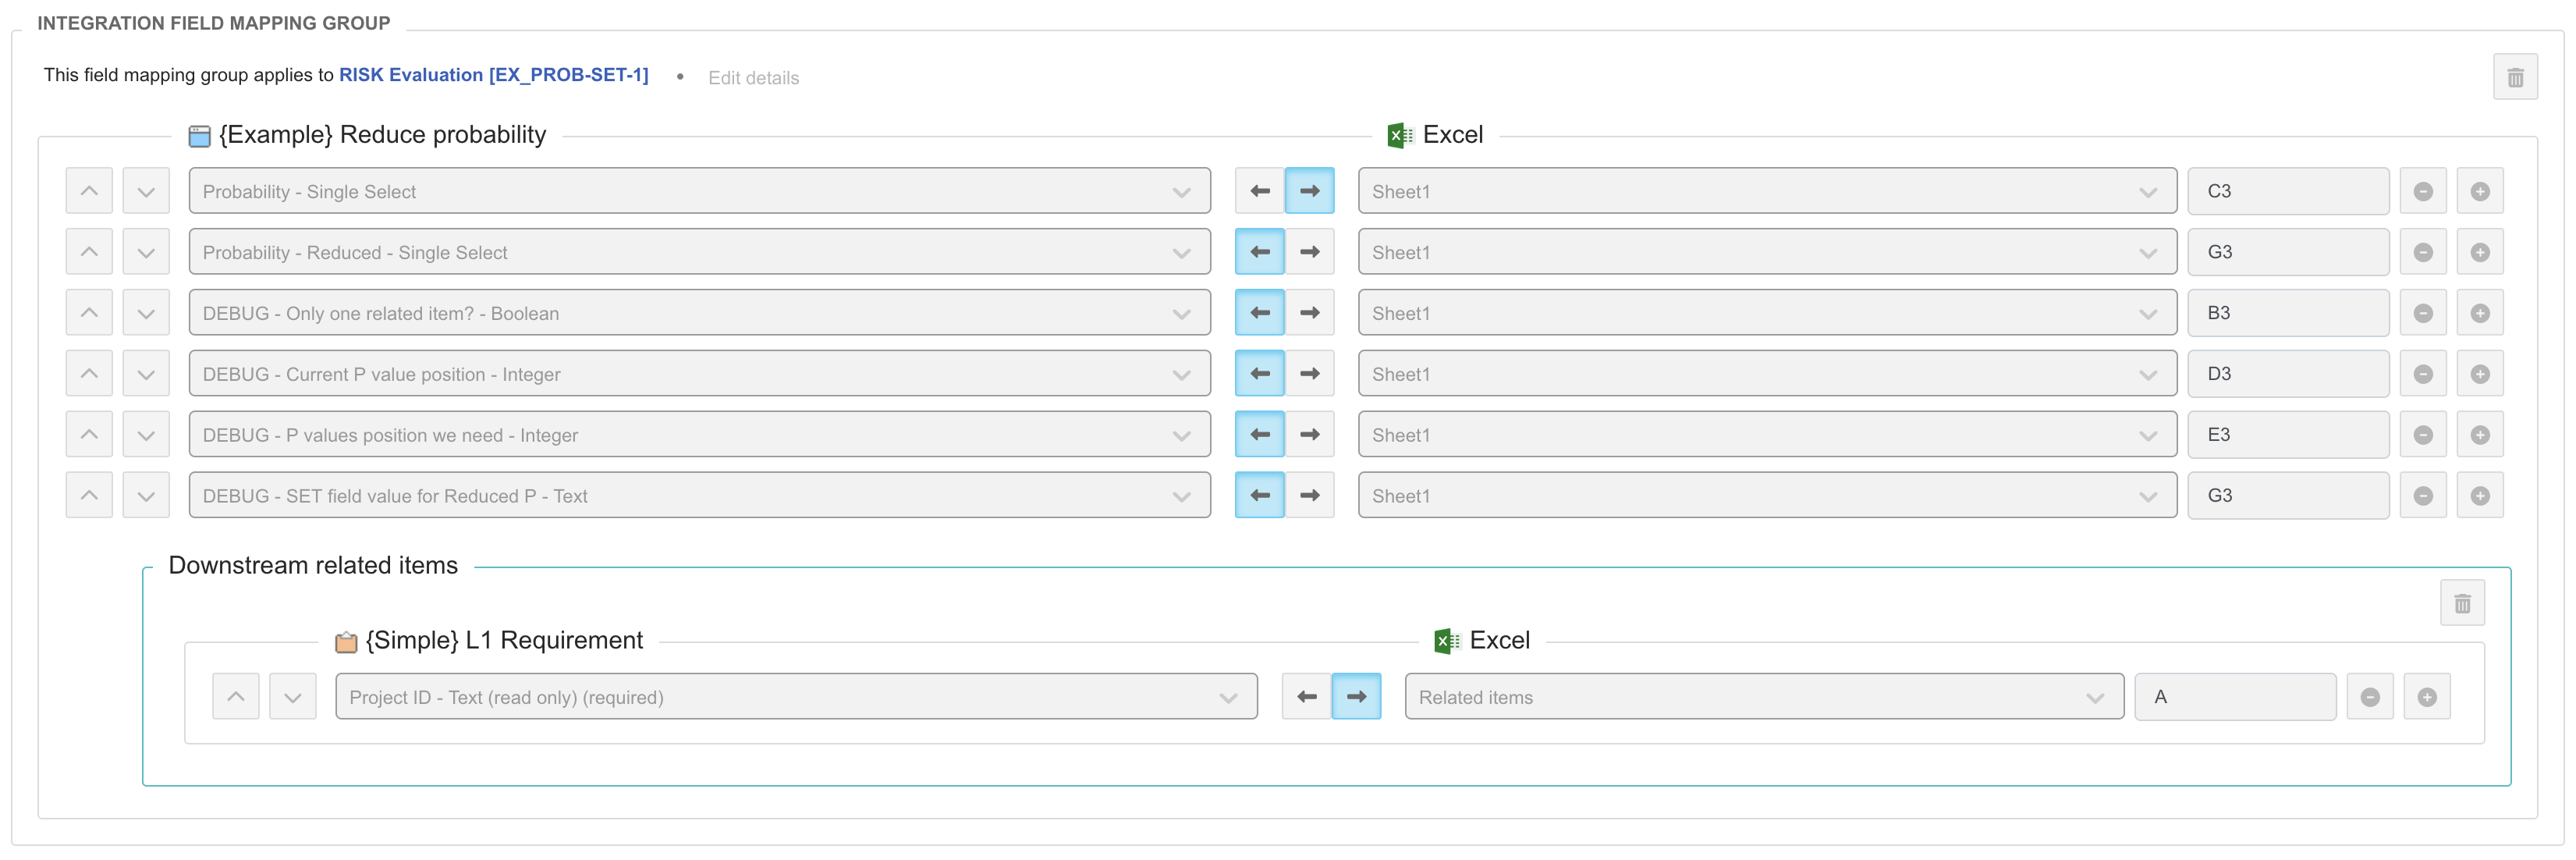The image size is (2576, 860).
Task: Open RISK Evaluation [EX_PROB-SET-1] link
Action: (x=494, y=75)
